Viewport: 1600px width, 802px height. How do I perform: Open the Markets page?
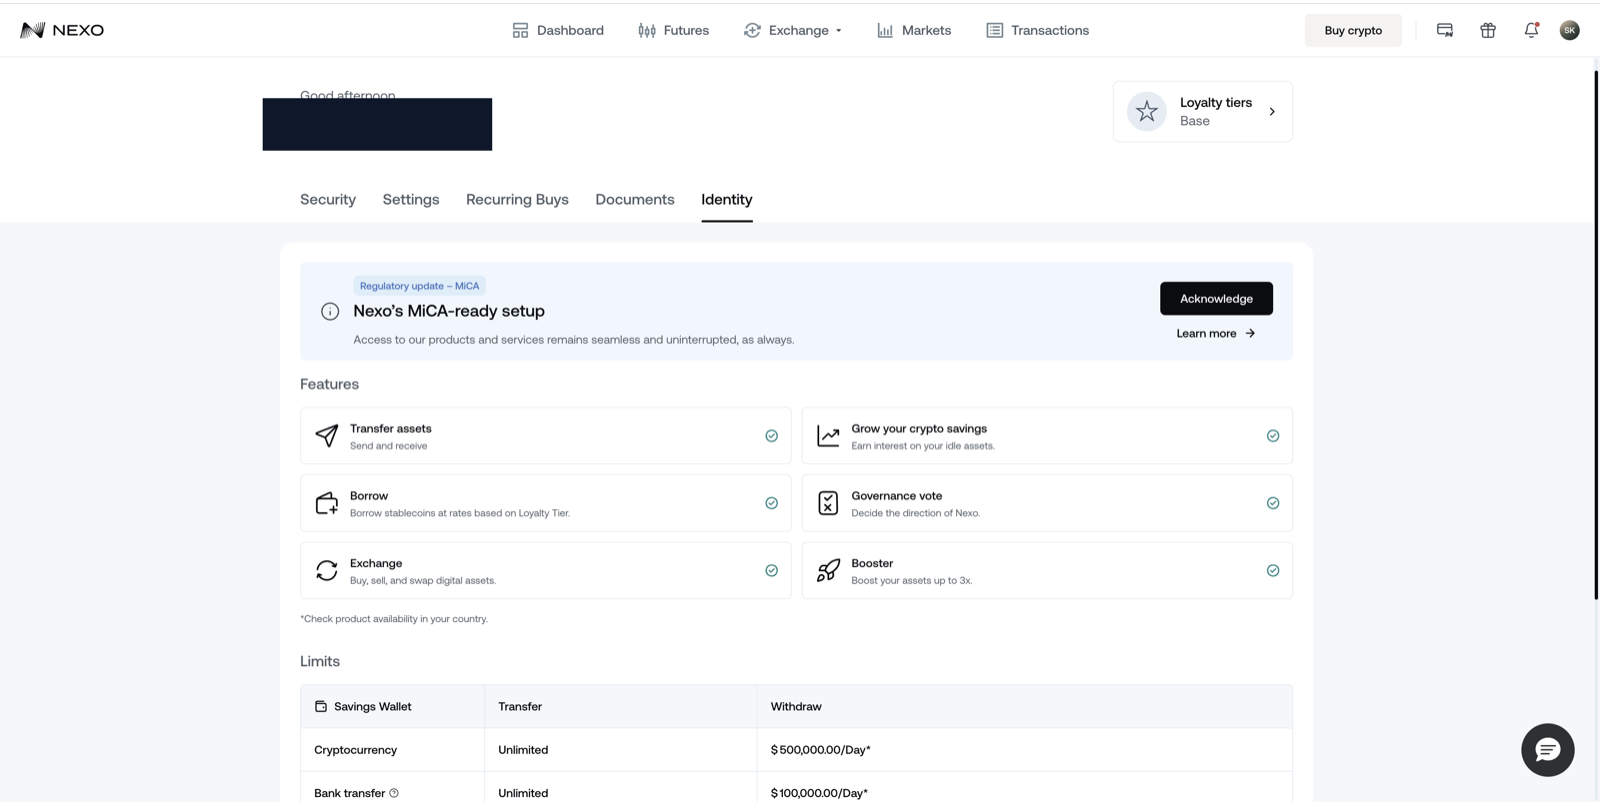pos(914,30)
